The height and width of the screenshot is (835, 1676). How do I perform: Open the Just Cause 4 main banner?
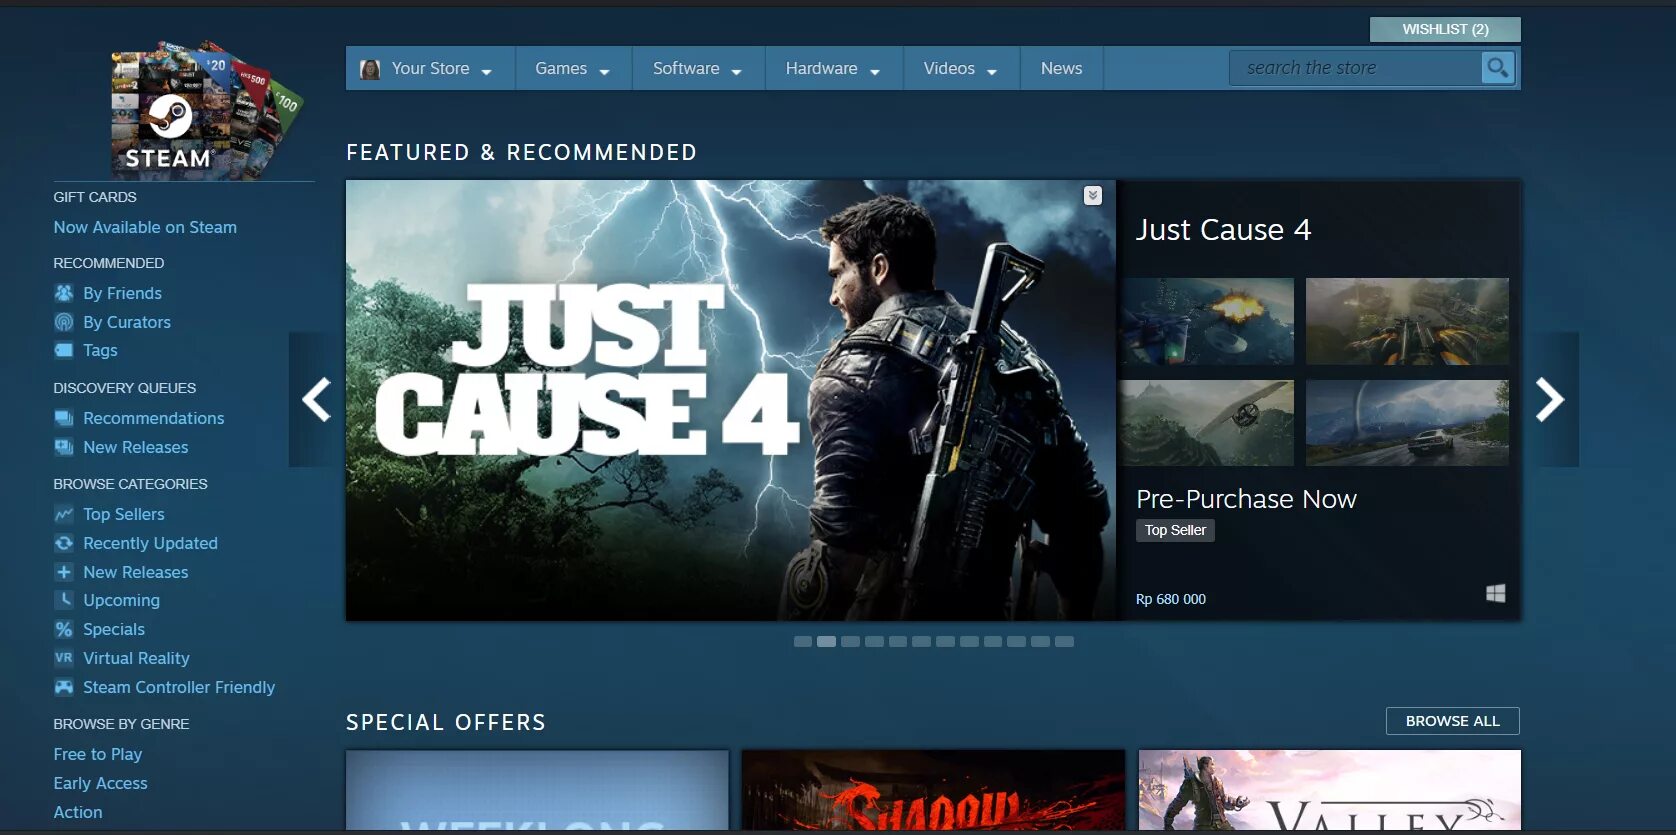[731, 400]
